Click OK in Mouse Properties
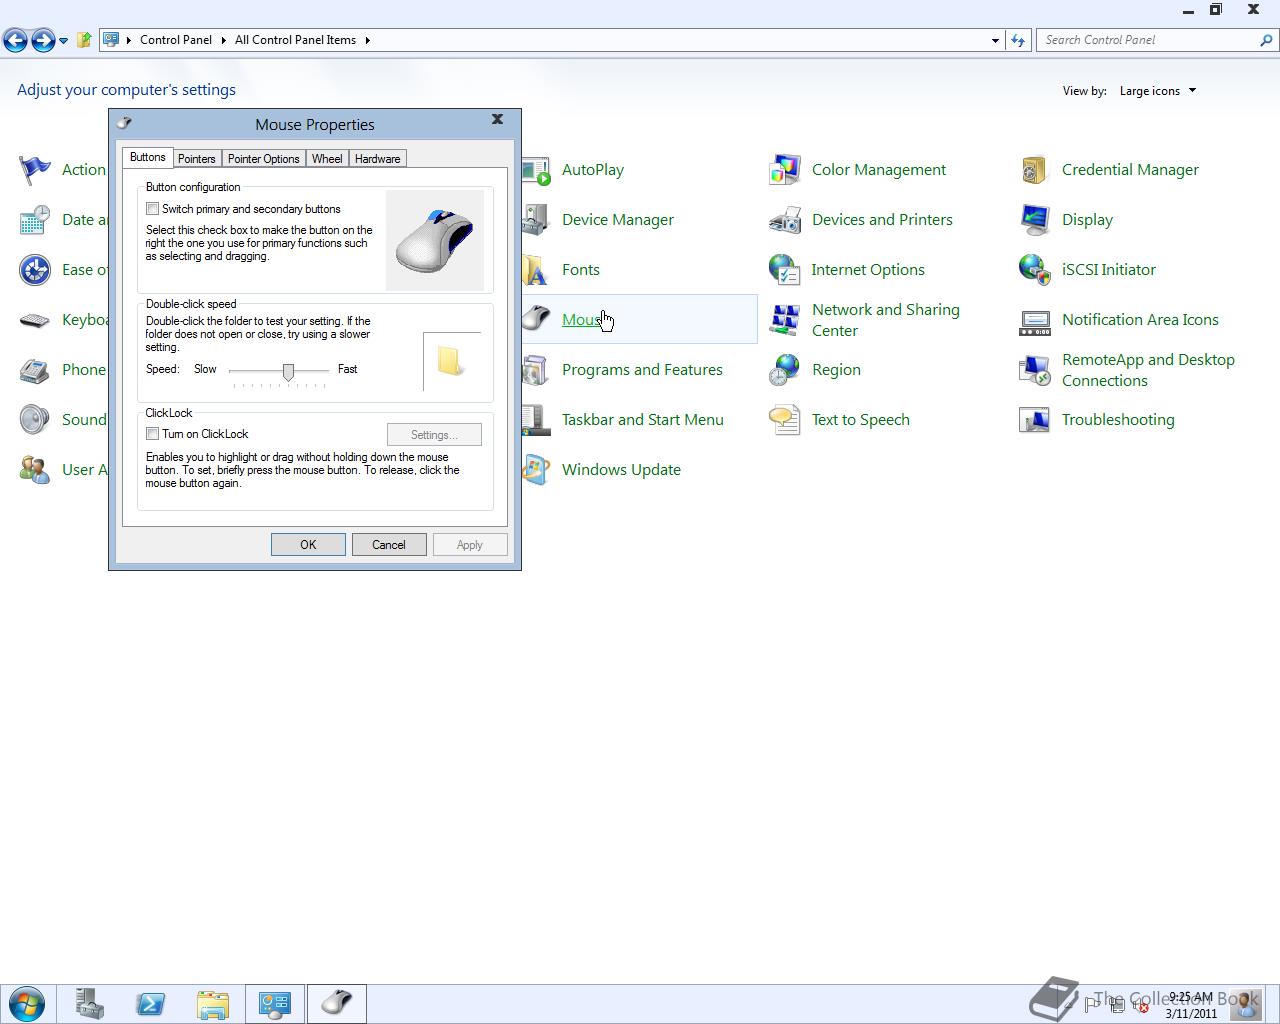 pos(308,545)
